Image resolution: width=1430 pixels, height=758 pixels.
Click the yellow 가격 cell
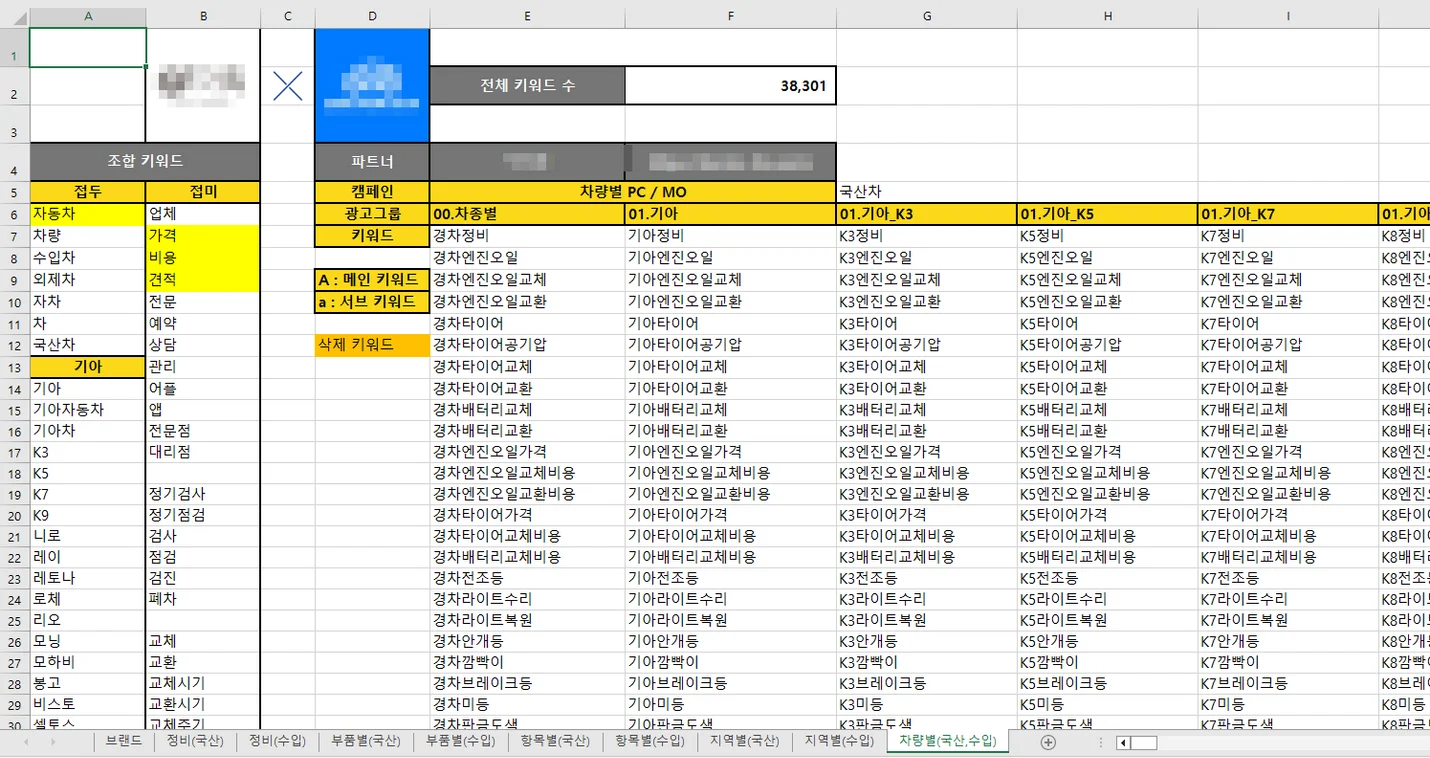point(203,236)
